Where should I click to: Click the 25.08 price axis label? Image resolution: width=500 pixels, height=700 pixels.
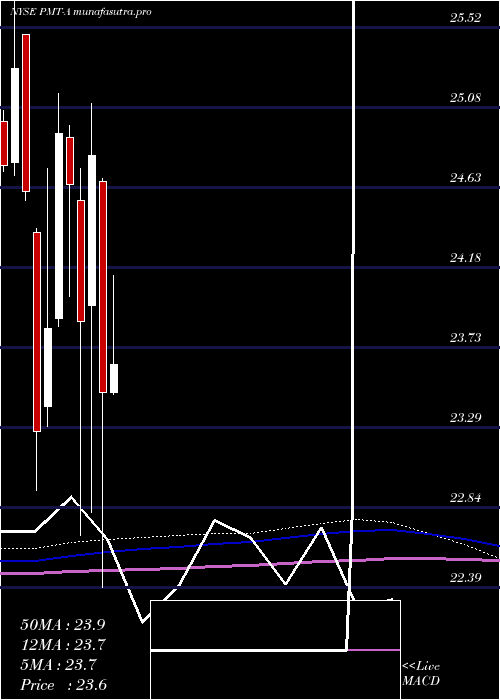[x=465, y=97]
